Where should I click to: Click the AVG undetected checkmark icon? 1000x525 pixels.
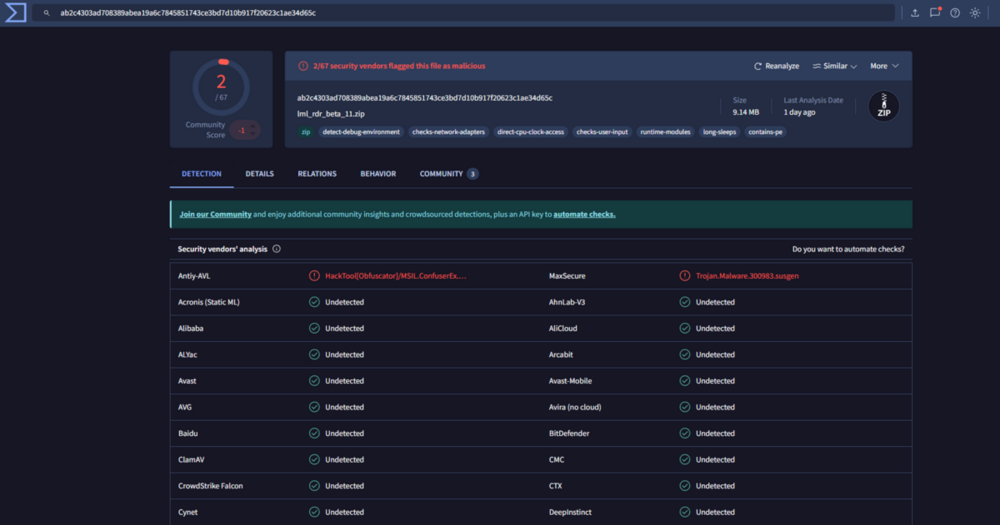click(314, 406)
